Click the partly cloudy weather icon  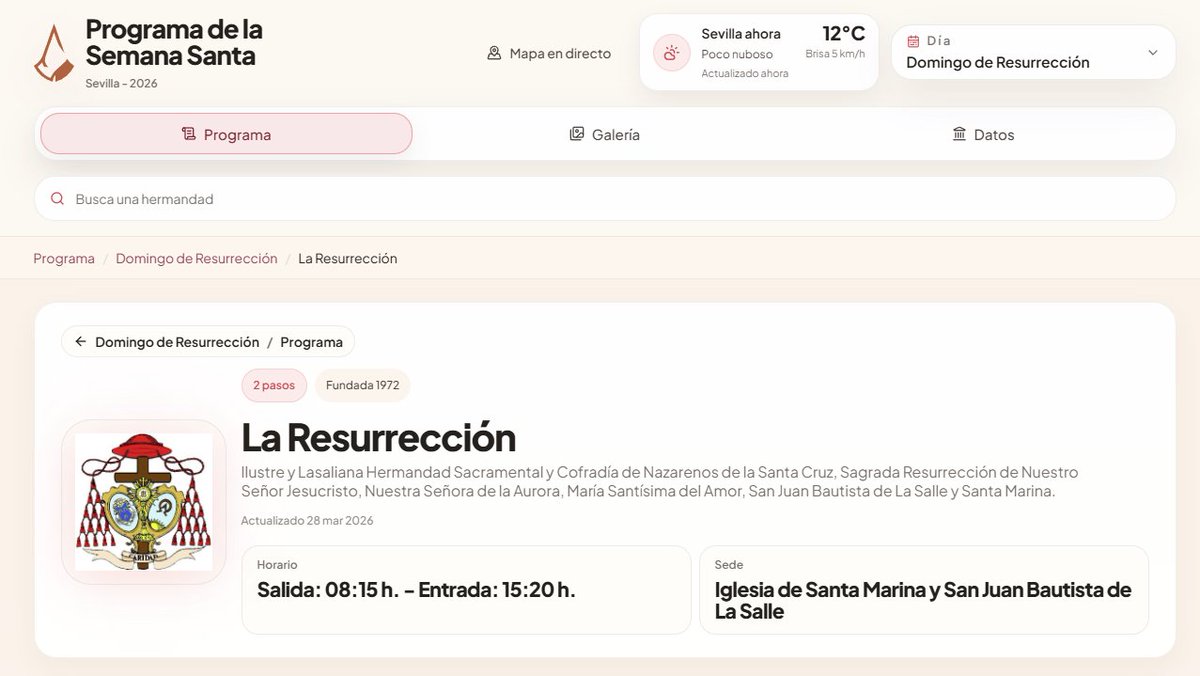point(672,52)
